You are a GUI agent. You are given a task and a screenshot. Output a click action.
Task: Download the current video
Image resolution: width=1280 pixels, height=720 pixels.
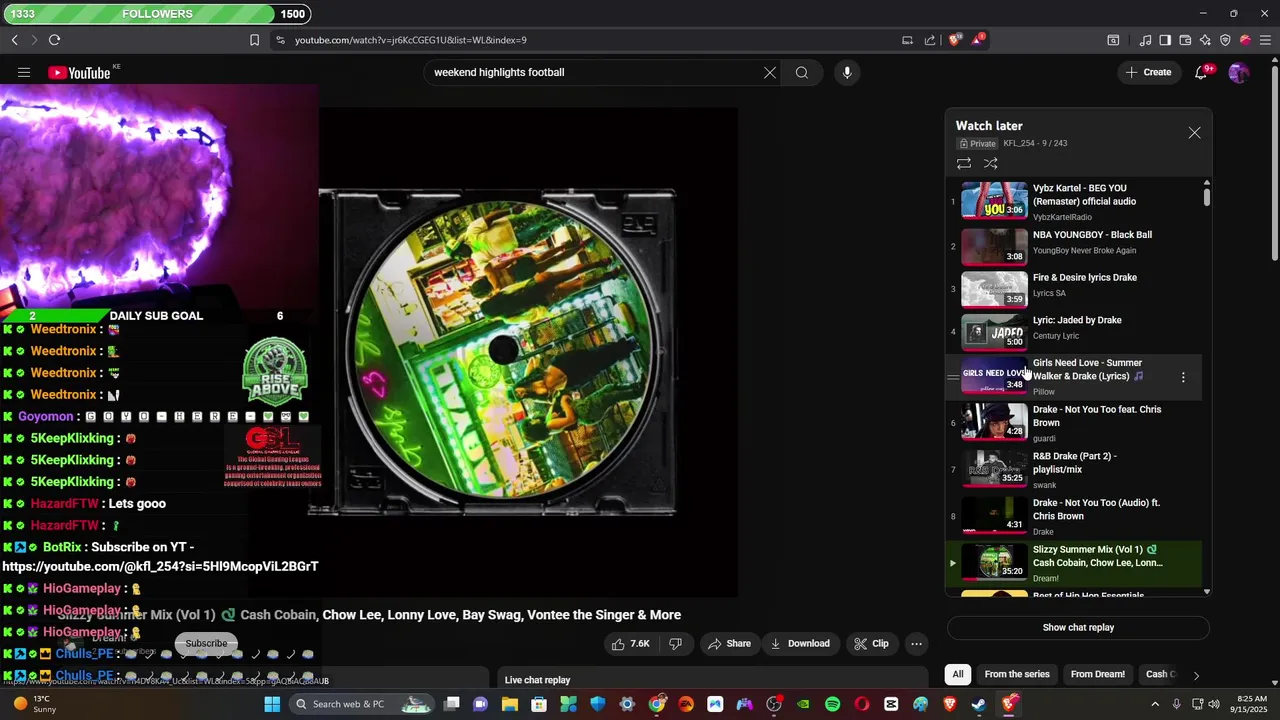[x=800, y=644]
